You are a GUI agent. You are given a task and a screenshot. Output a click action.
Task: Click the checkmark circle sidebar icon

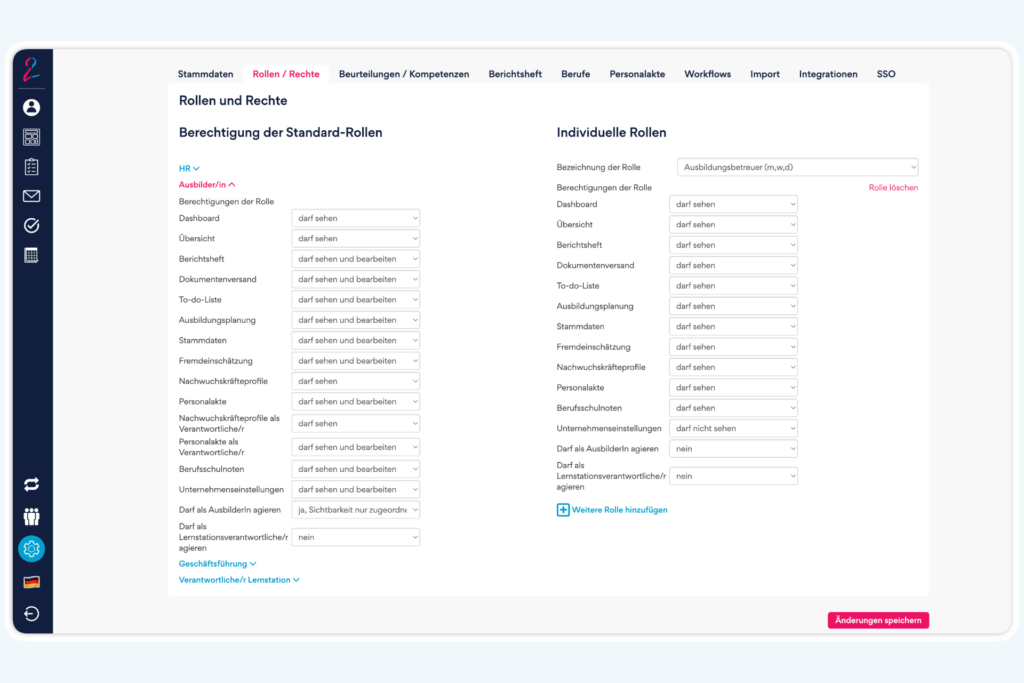point(30,225)
